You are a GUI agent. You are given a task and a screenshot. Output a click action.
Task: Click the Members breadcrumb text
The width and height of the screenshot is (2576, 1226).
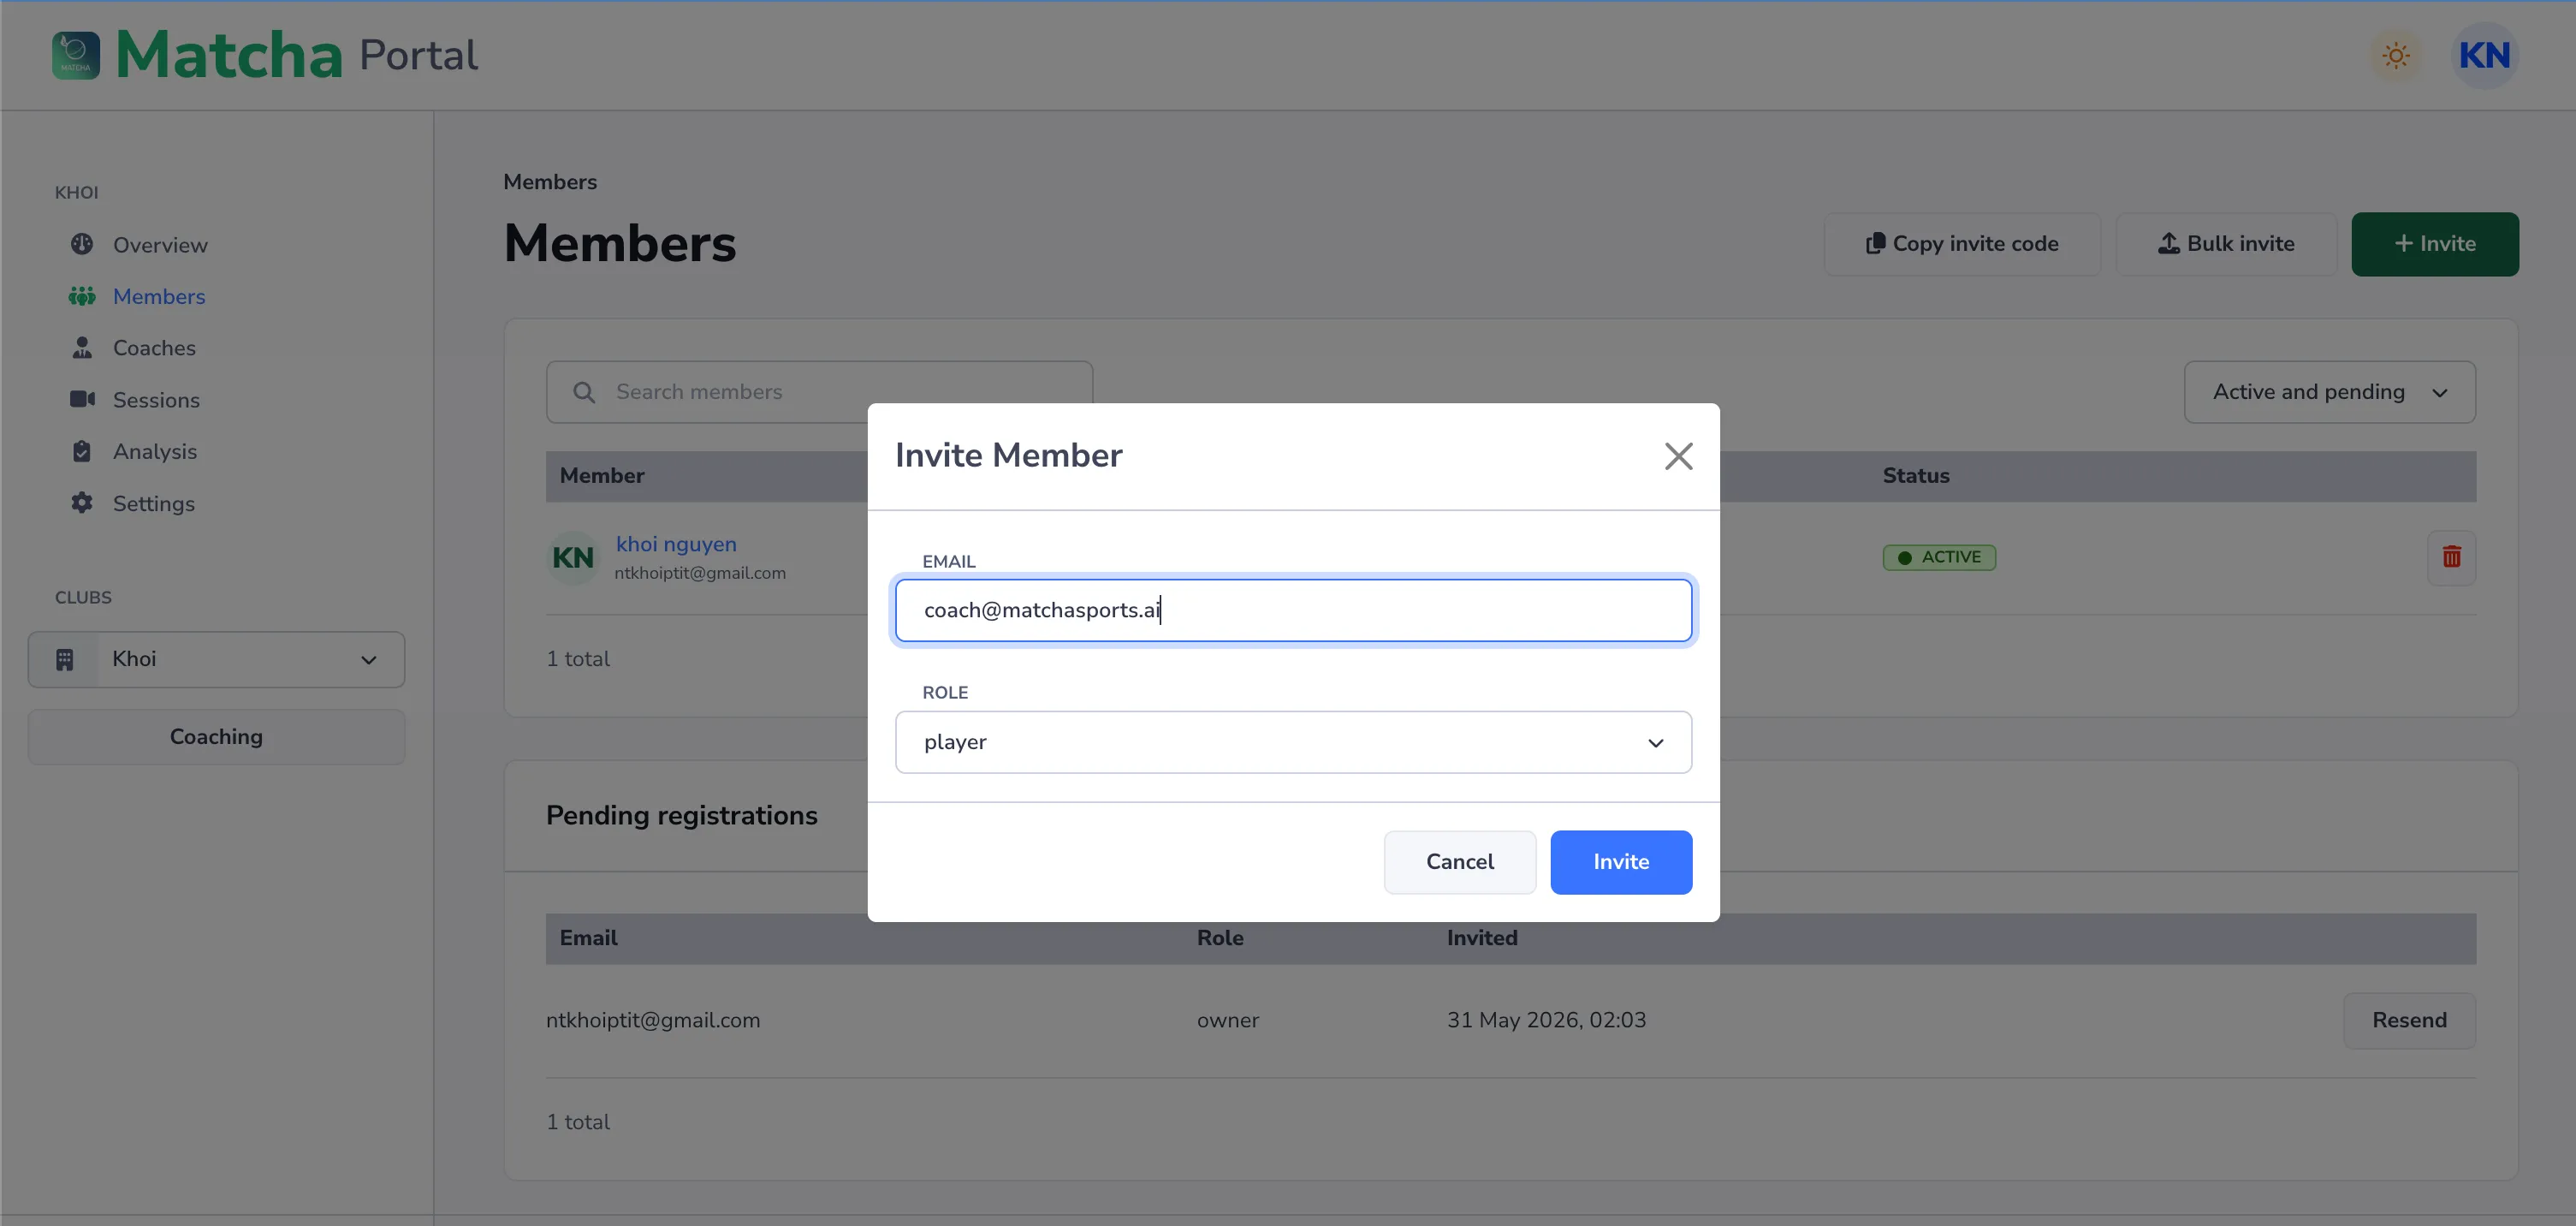[x=550, y=183]
